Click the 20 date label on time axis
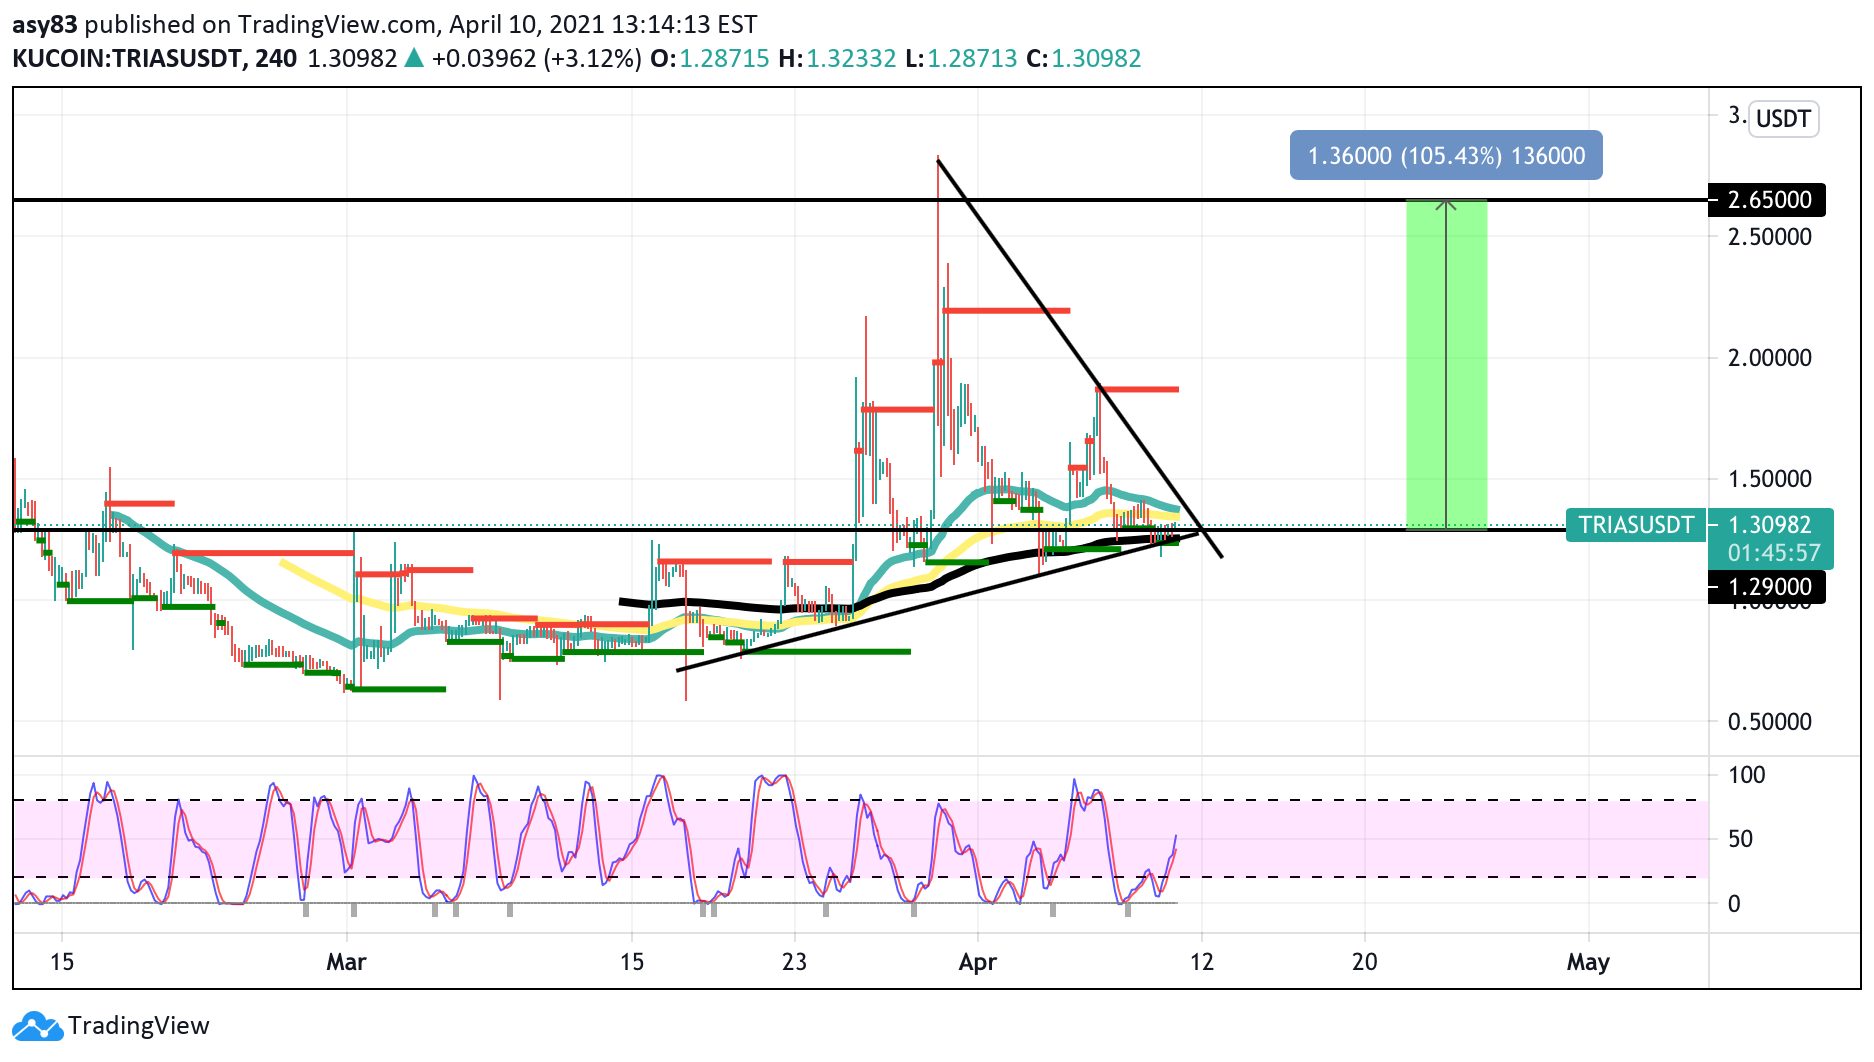The width and height of the screenshot is (1874, 1062). pyautogui.click(x=1364, y=962)
